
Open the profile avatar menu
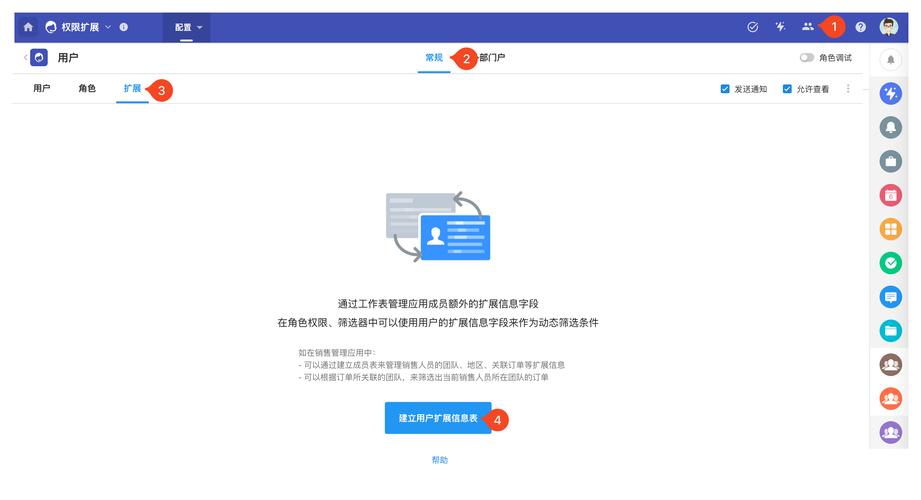point(889,27)
